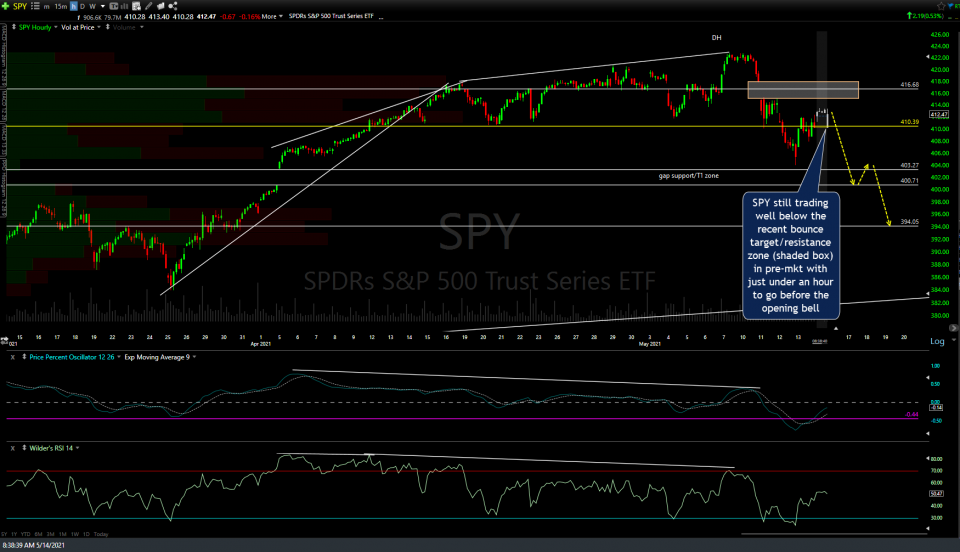Screen dimensions: 960x552
Task: Click the Vol at Price label
Action: click(x=78, y=27)
